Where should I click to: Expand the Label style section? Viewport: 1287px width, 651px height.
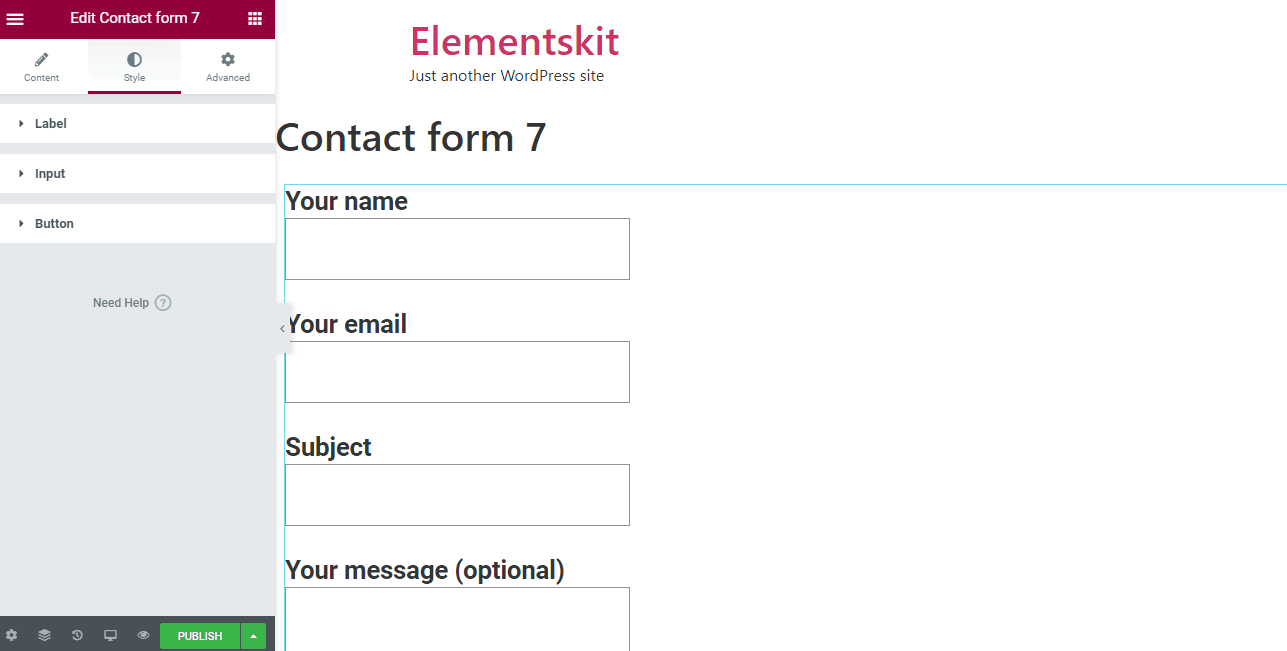137,124
